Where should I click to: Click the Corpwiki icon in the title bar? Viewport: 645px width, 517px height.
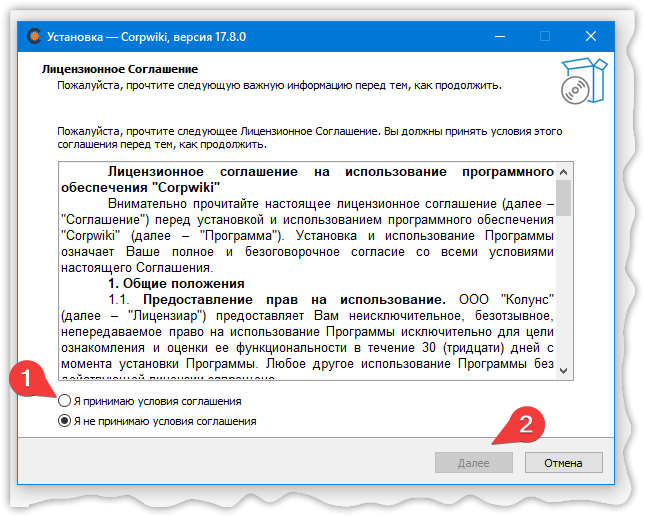[34, 36]
